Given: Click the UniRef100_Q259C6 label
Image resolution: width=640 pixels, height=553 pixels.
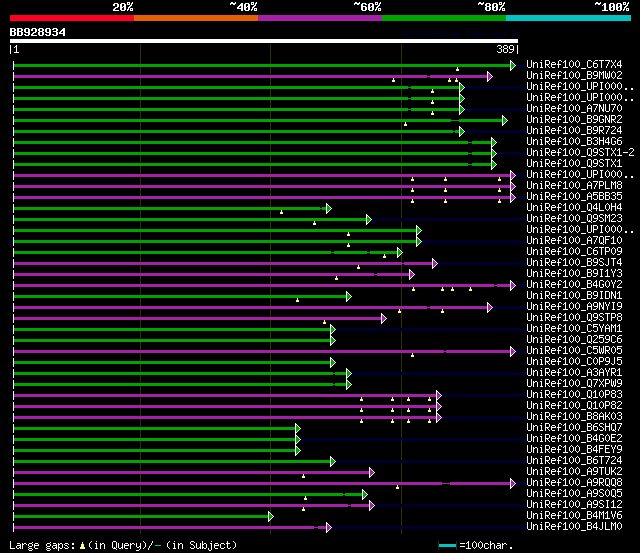Looking at the screenshot, I should 574,340.
